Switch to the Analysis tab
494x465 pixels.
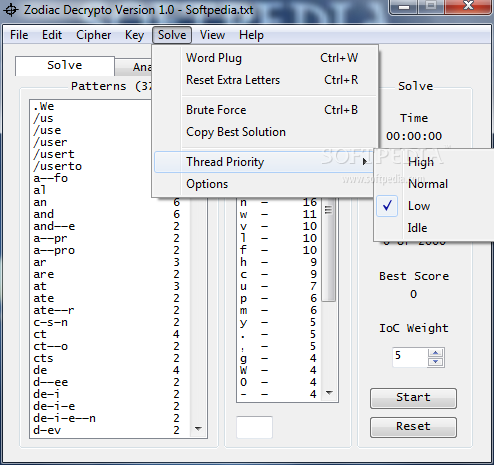coord(134,67)
